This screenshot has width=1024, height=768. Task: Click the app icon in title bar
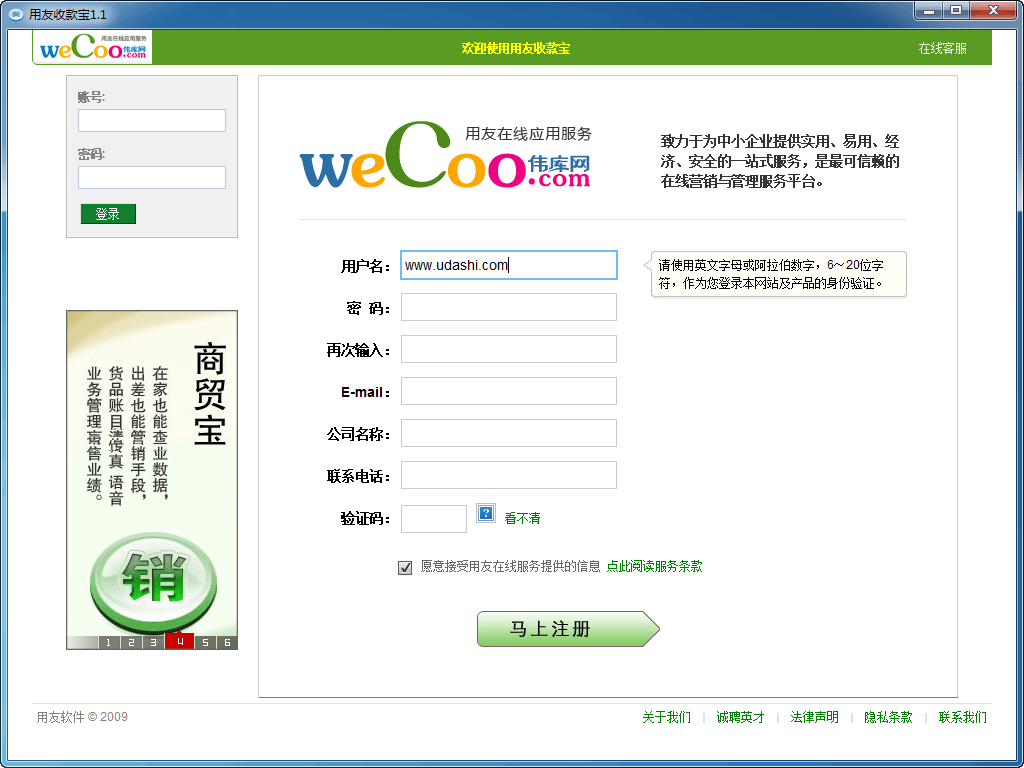(x=15, y=14)
